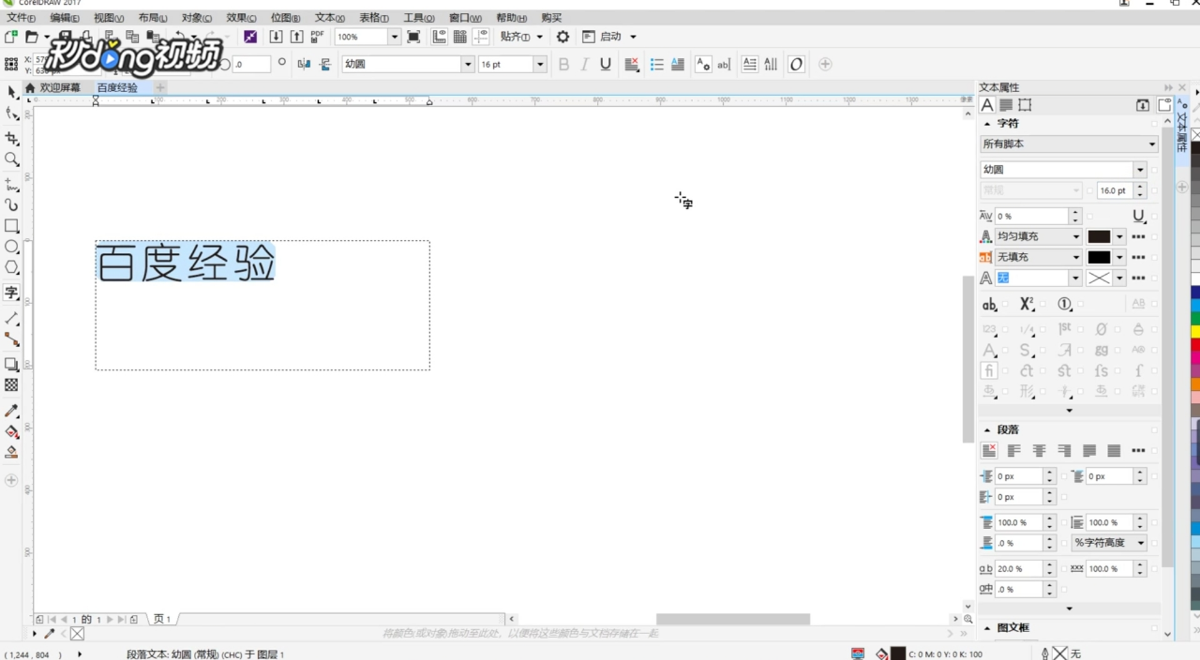
Task: Open the 所有脚本 script dropdown
Action: 1069,144
